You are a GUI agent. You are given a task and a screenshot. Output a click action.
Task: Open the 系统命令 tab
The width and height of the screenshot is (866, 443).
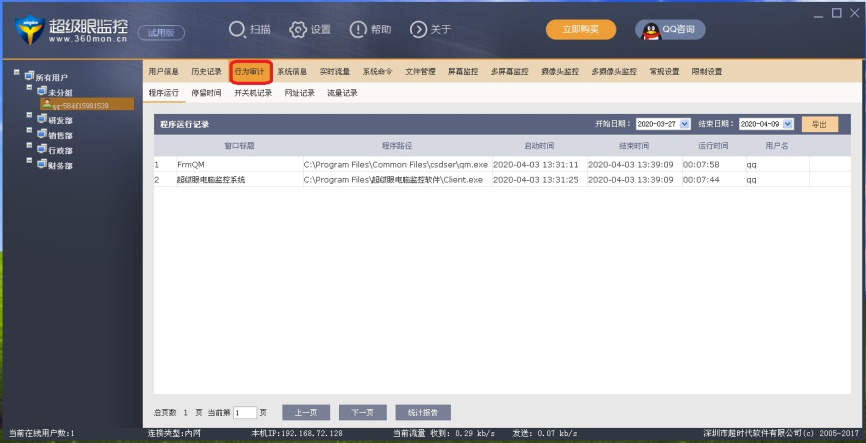pyautogui.click(x=378, y=71)
